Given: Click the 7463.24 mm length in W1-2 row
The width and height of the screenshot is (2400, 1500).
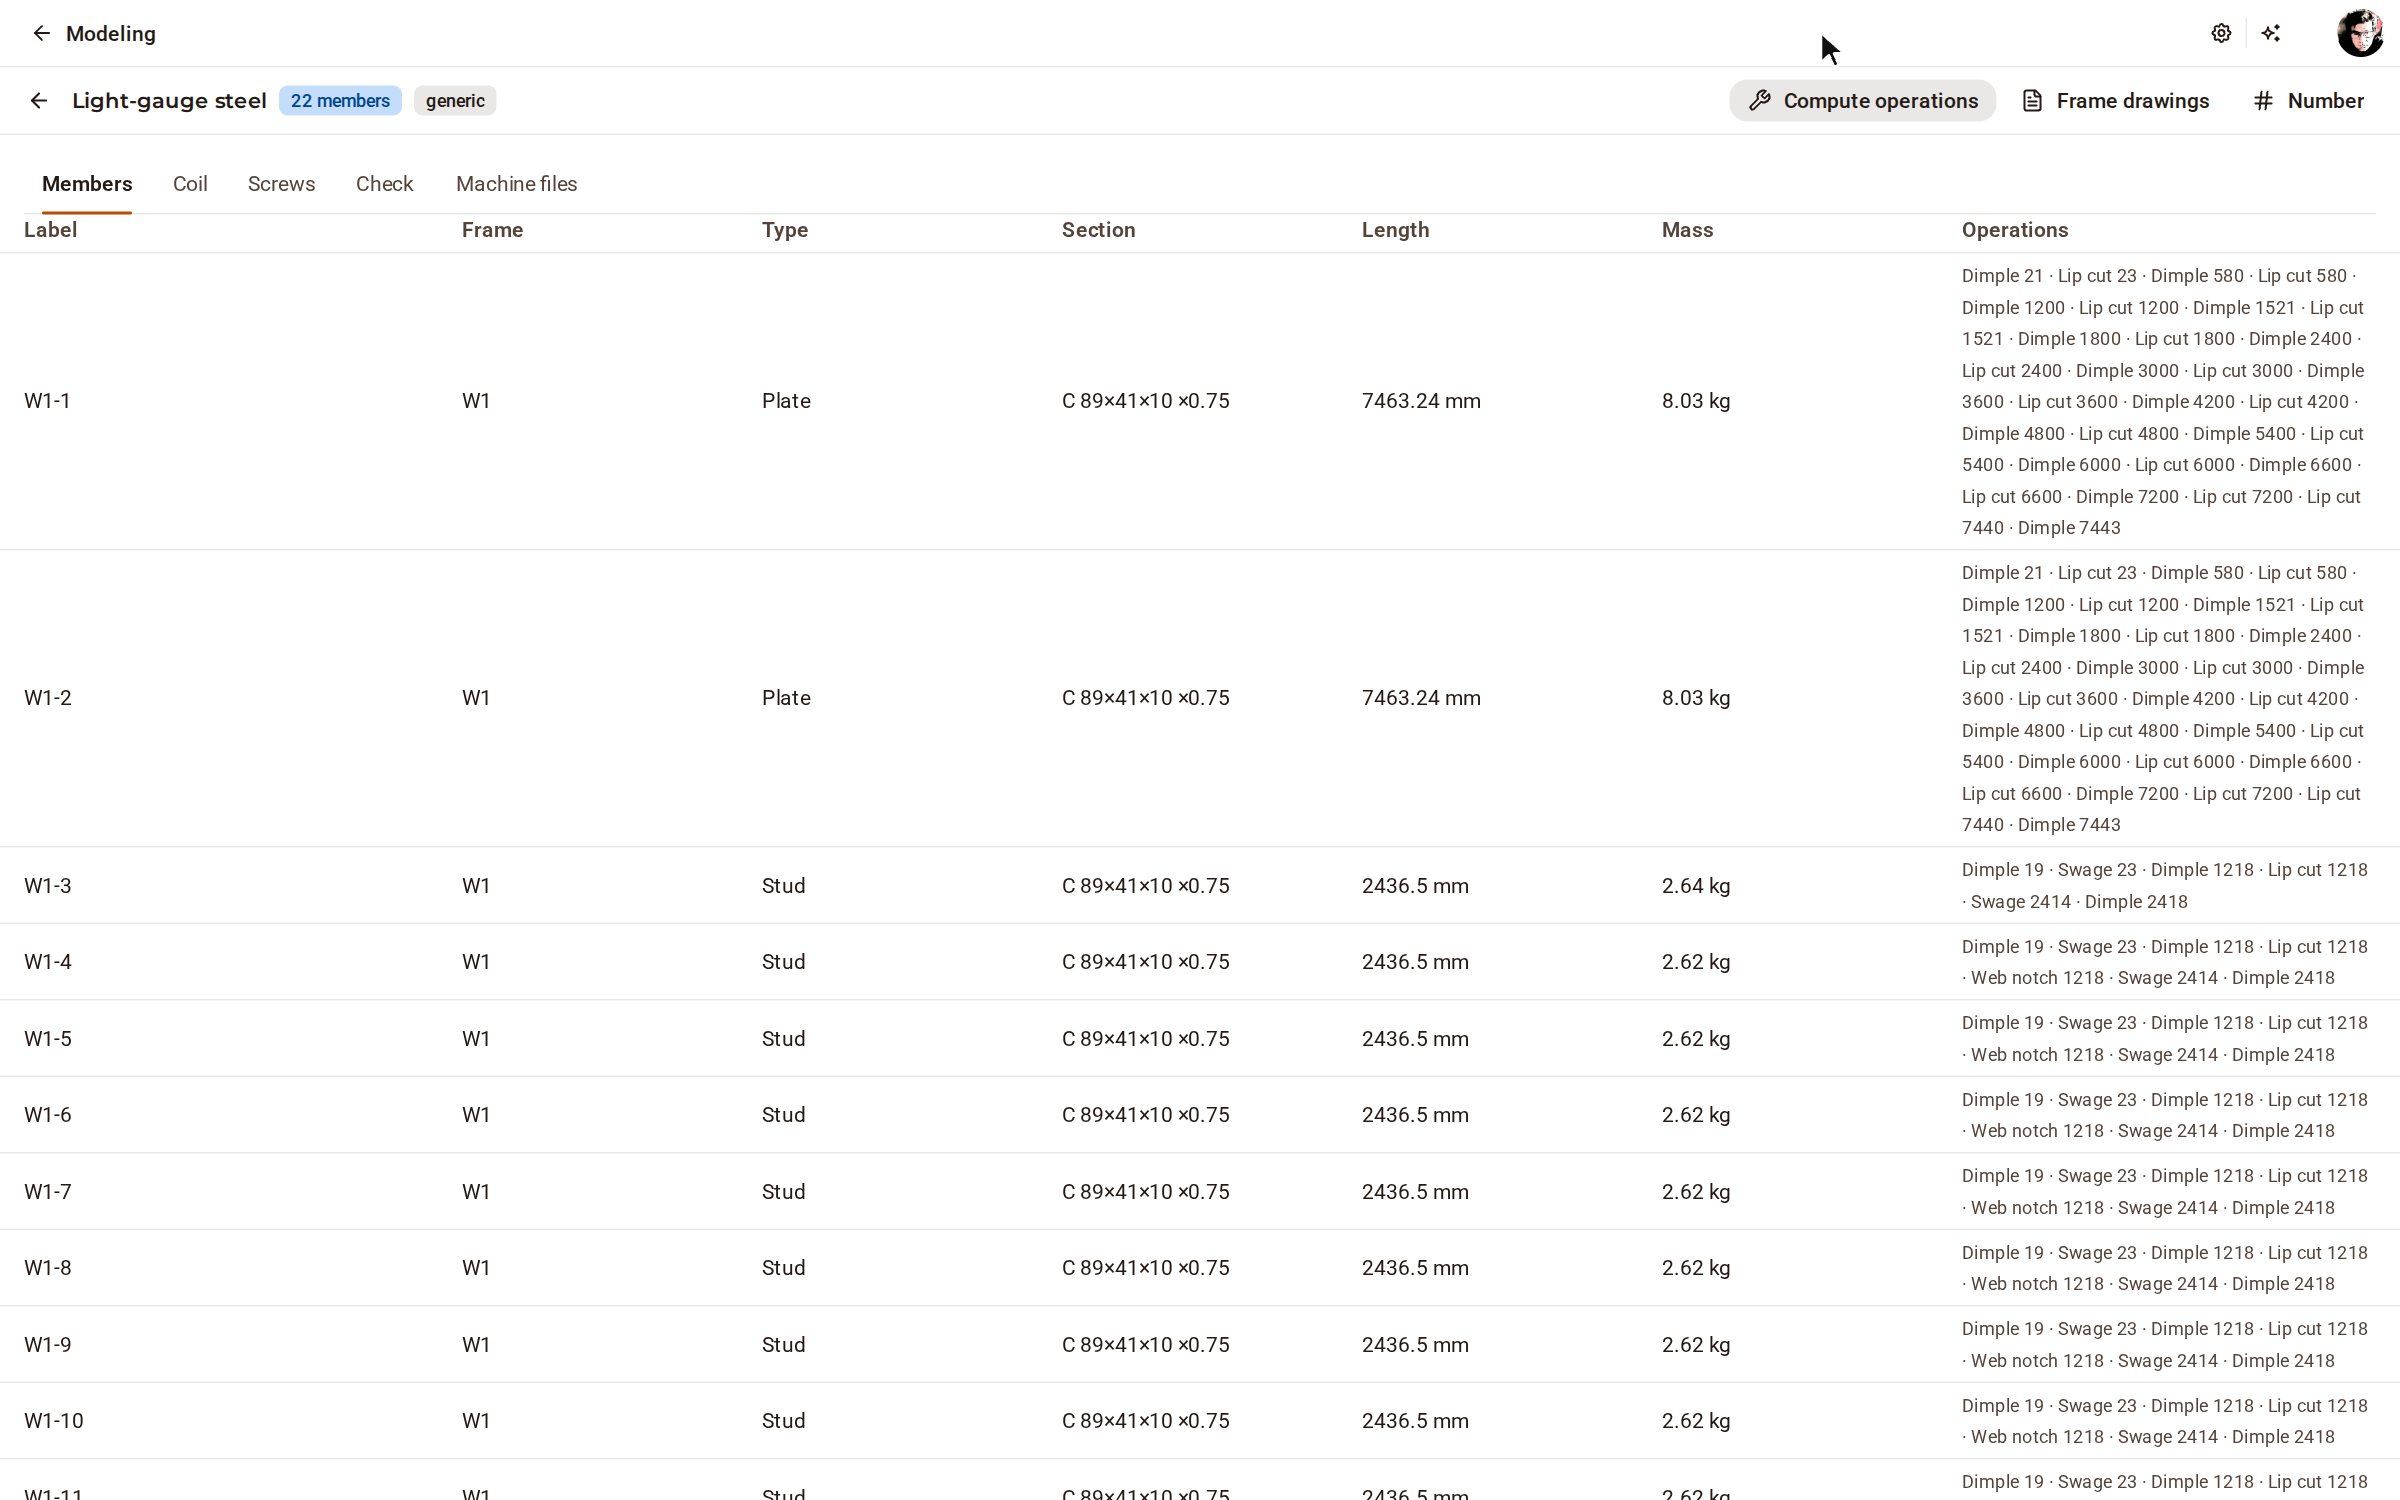Looking at the screenshot, I should tap(1421, 698).
